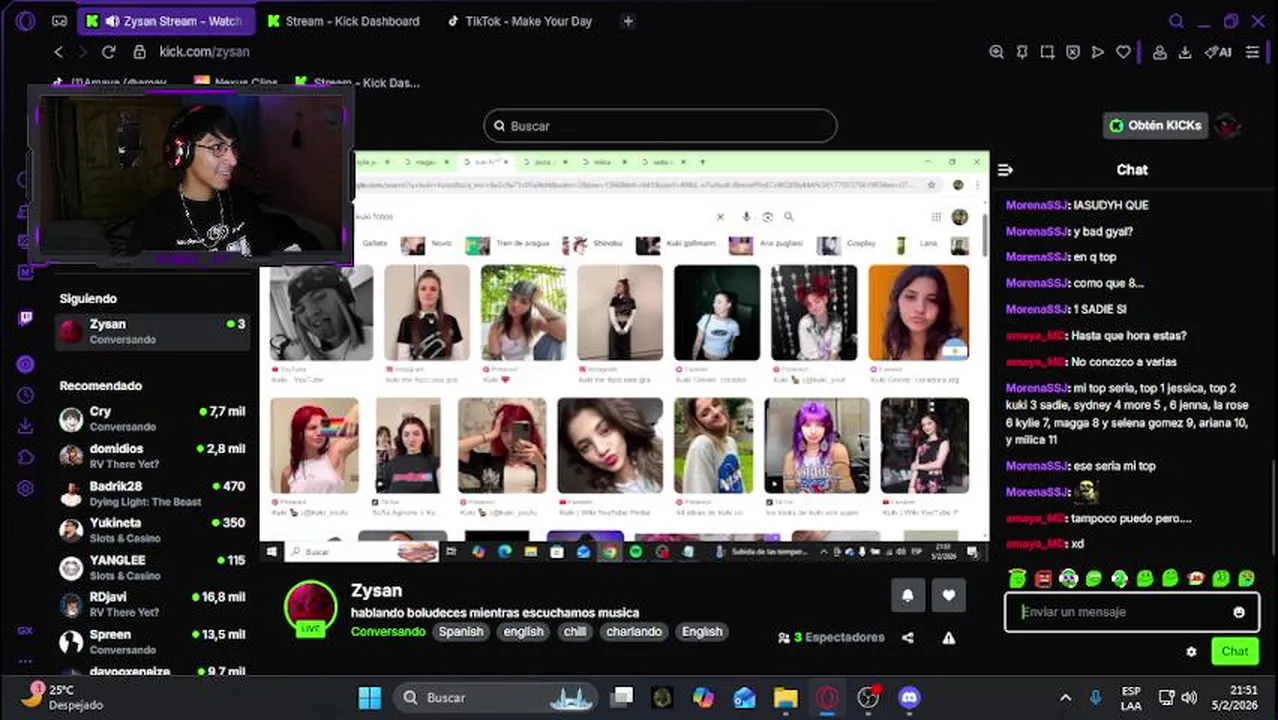
Task: Open Nexus Clips bookmark
Action: click(236, 83)
